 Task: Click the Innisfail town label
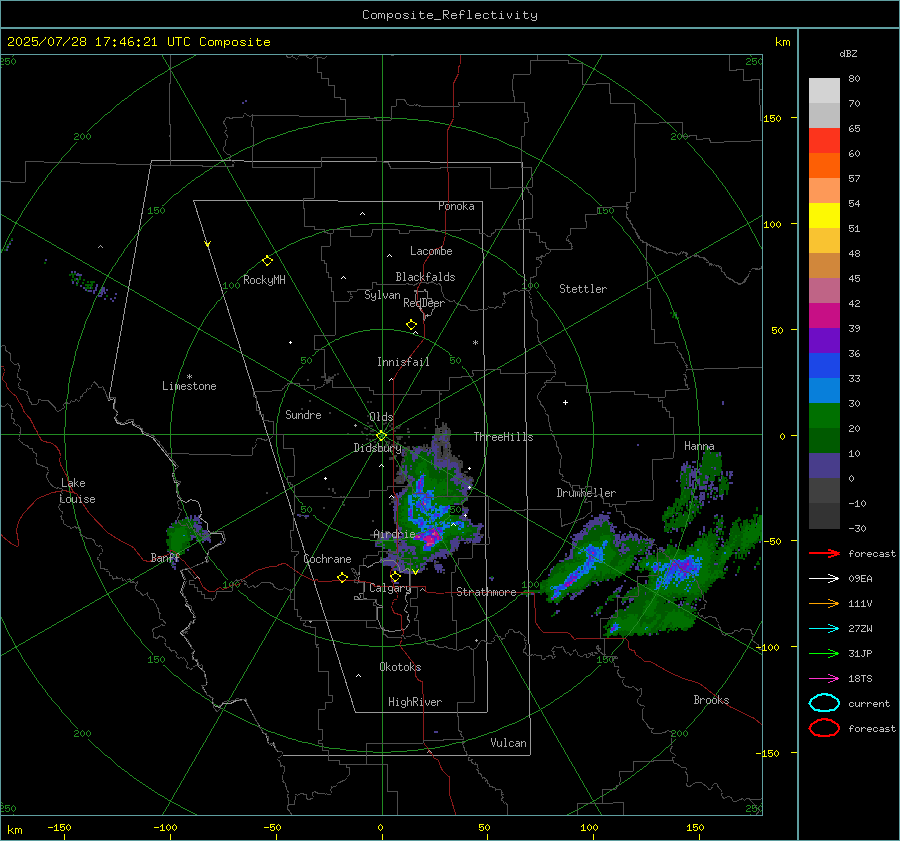[403, 362]
